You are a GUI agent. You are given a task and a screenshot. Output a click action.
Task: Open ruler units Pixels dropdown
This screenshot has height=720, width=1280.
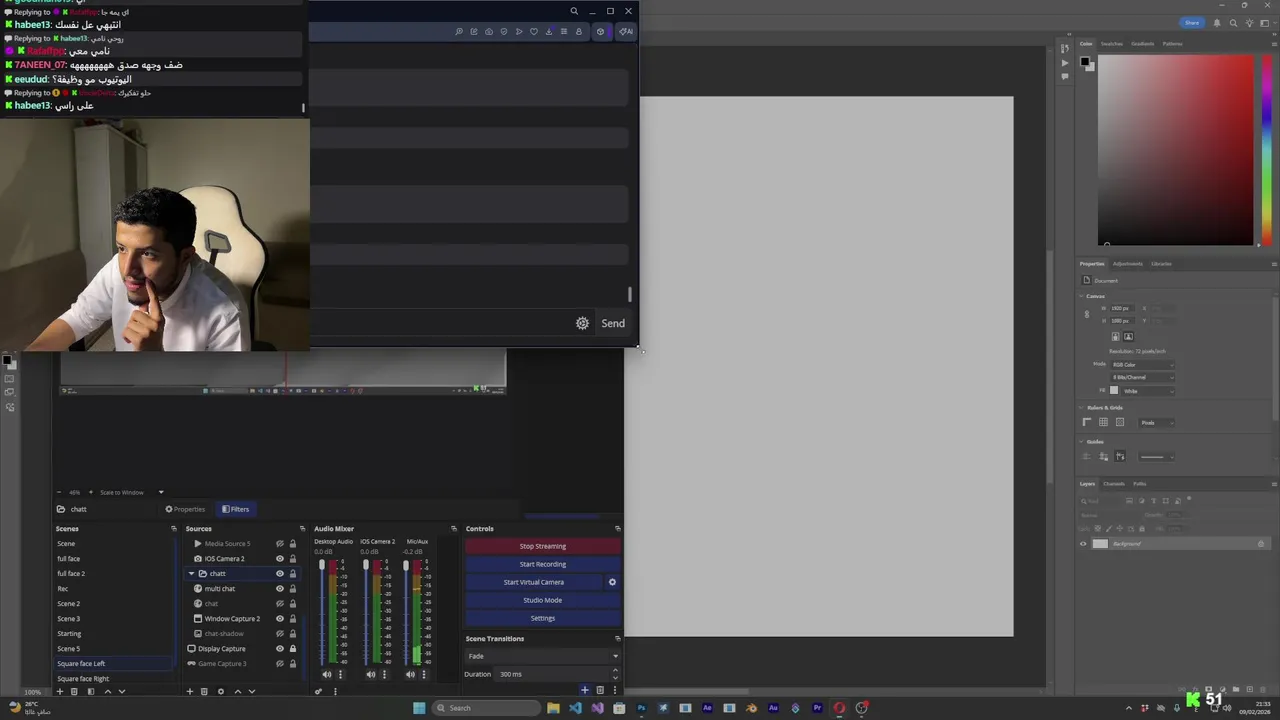coord(1157,423)
